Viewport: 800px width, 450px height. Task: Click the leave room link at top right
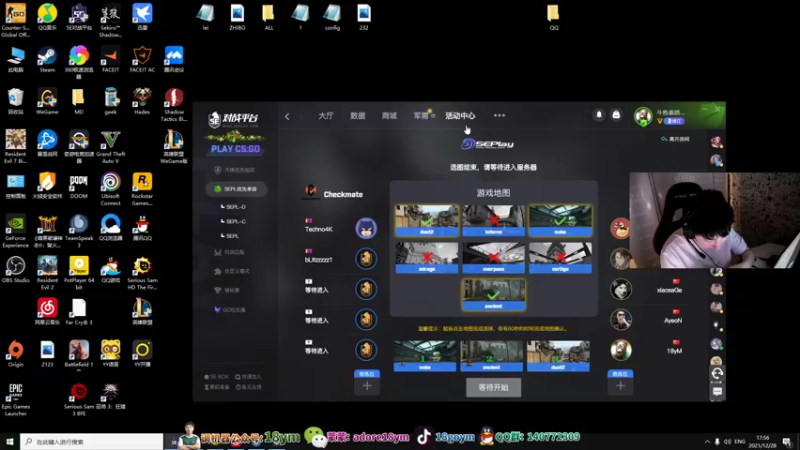675,139
